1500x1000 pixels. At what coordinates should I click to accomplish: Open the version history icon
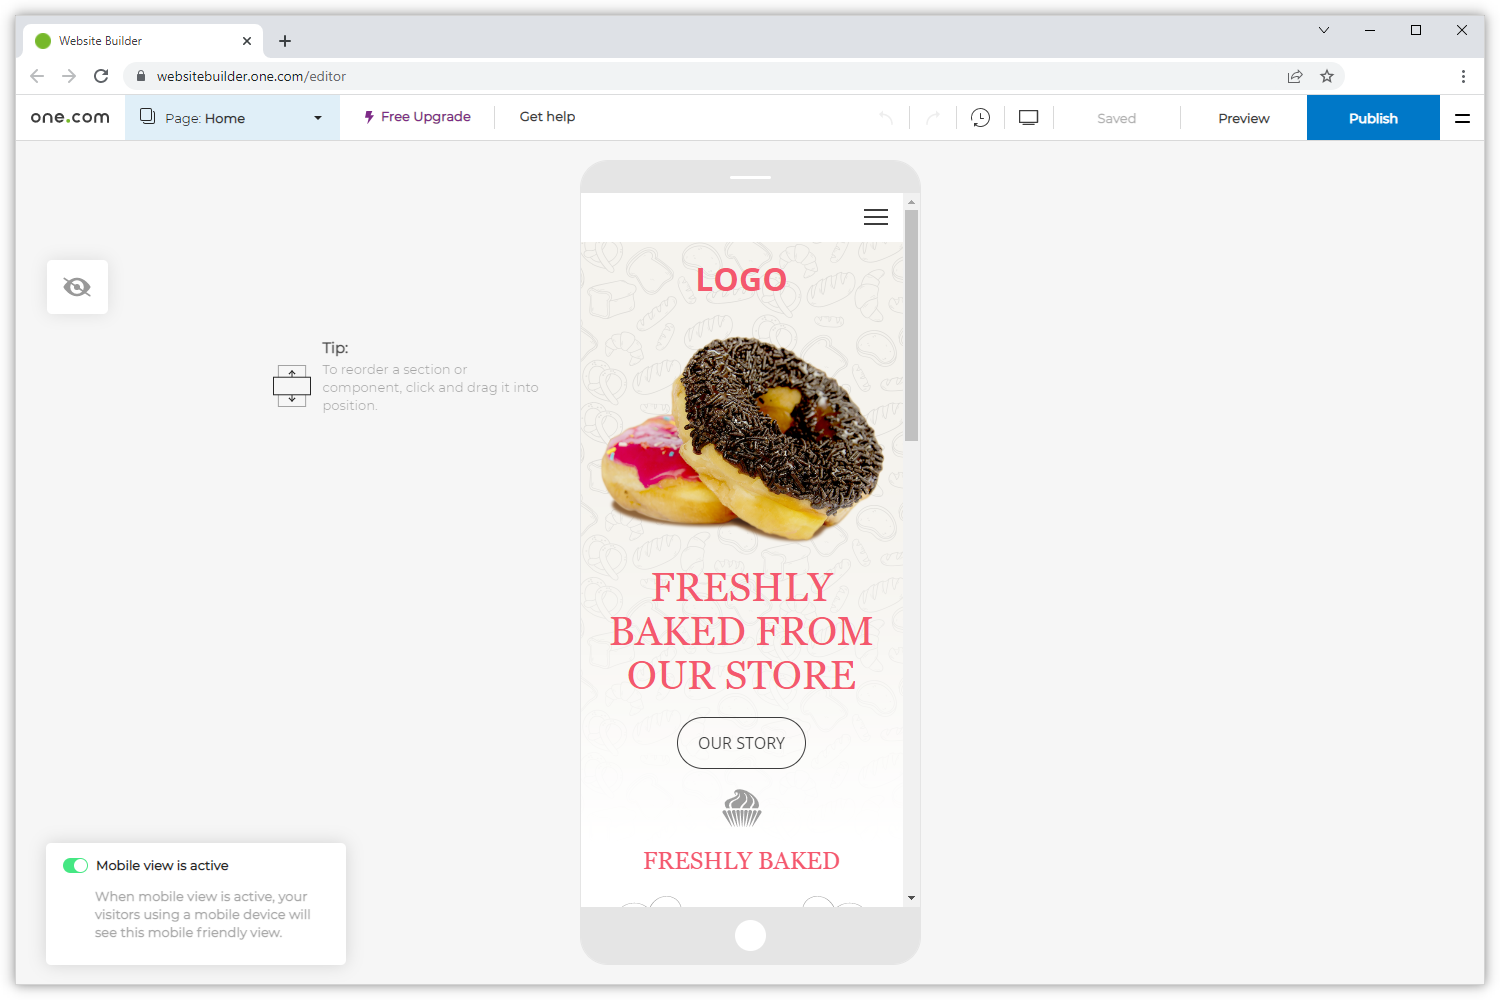(x=980, y=117)
